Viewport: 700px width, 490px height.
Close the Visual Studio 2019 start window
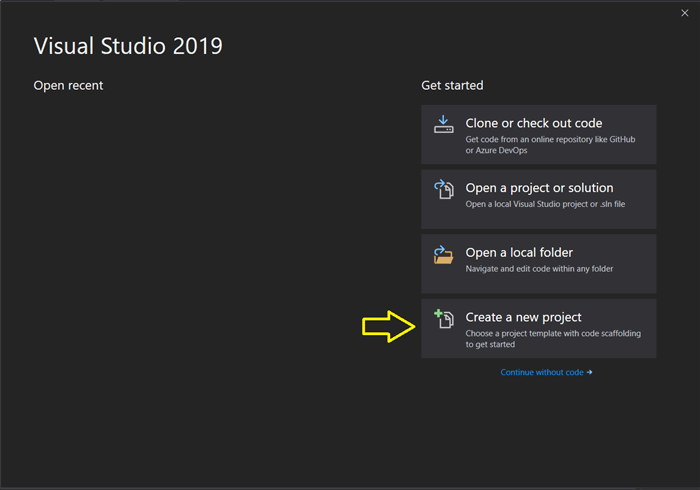(684, 13)
